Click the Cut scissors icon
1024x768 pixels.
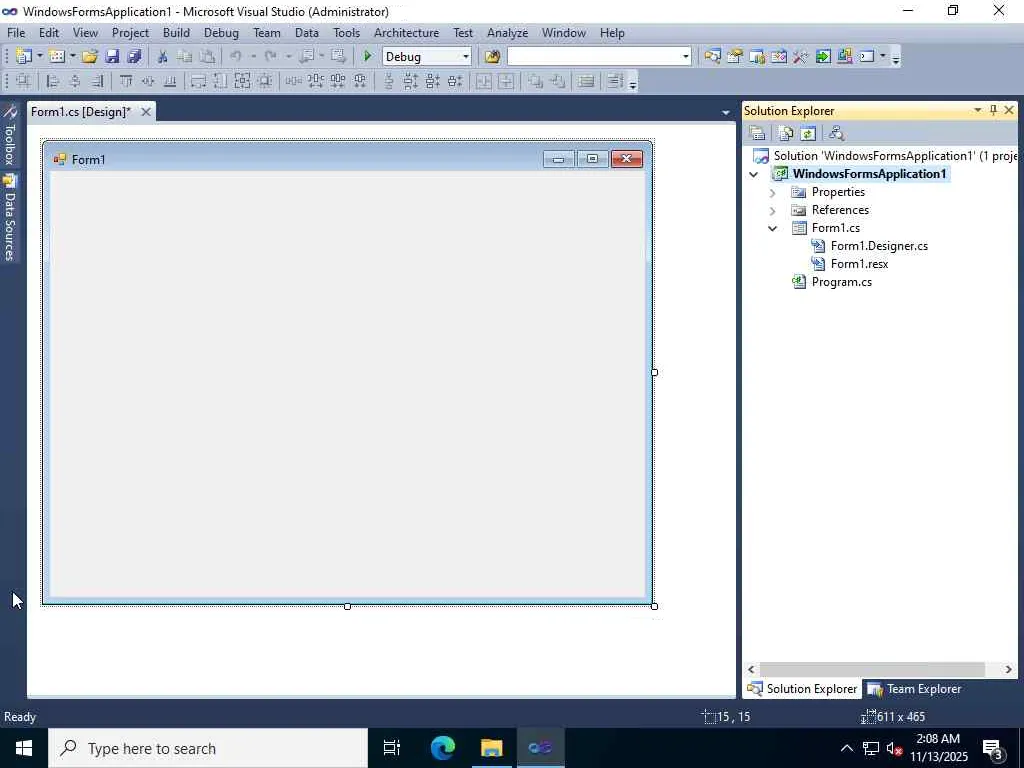click(163, 56)
